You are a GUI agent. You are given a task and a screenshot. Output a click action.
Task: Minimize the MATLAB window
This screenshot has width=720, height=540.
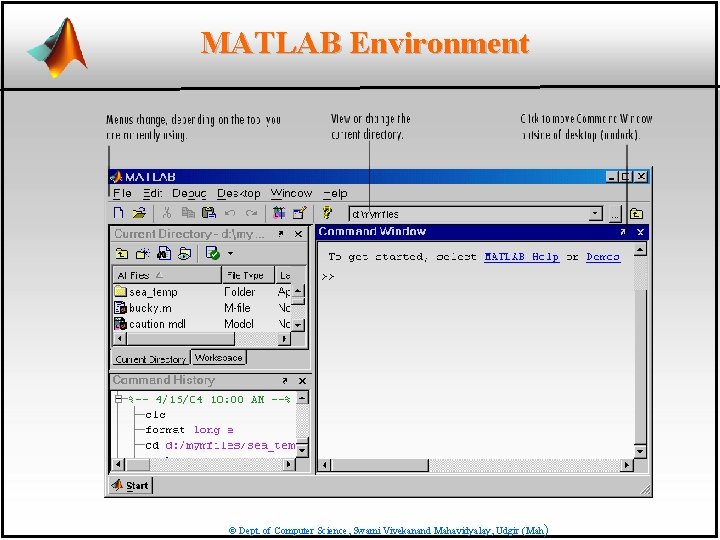pyautogui.click(x=611, y=176)
